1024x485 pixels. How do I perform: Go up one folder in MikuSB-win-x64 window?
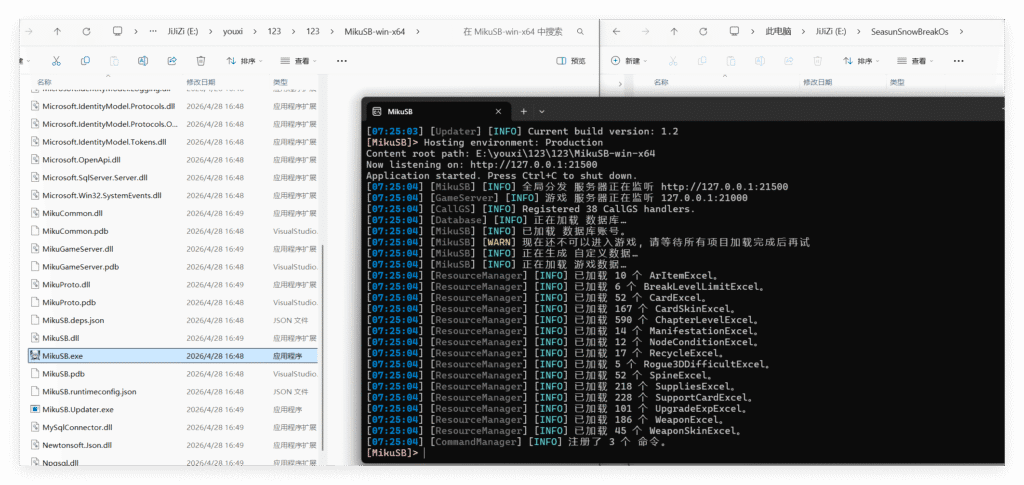click(x=57, y=31)
